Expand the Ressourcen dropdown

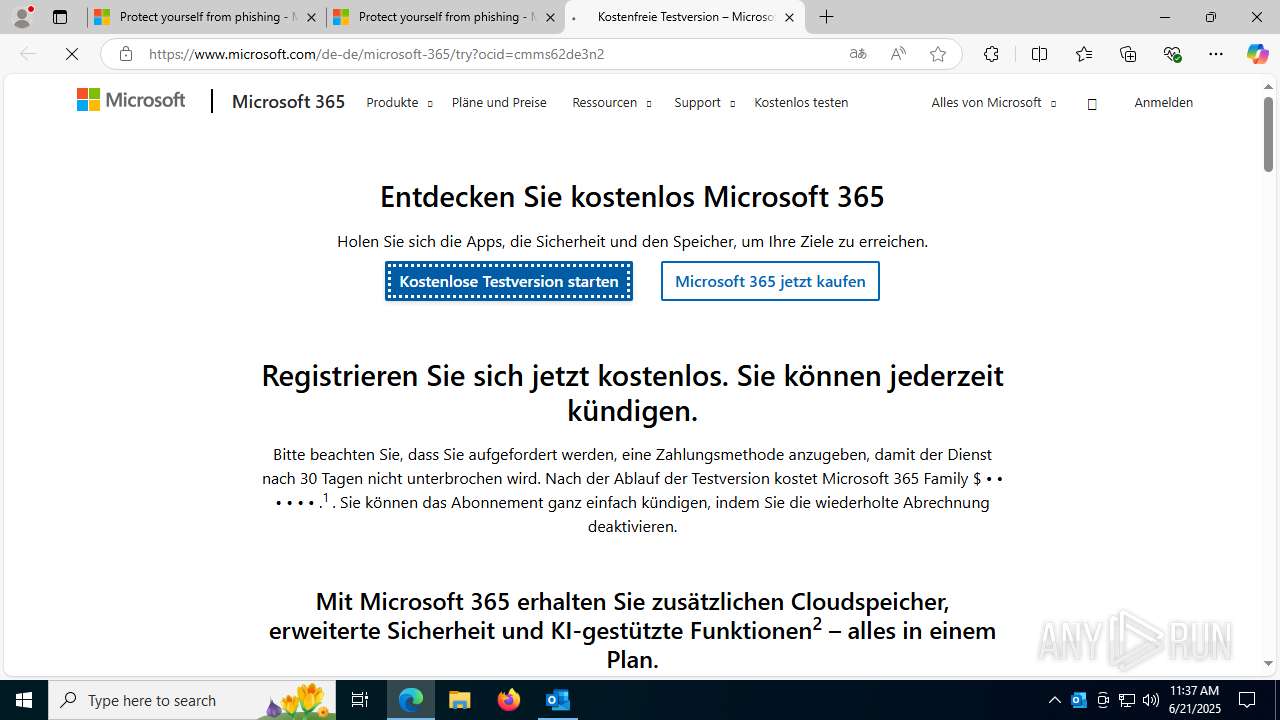click(x=611, y=102)
